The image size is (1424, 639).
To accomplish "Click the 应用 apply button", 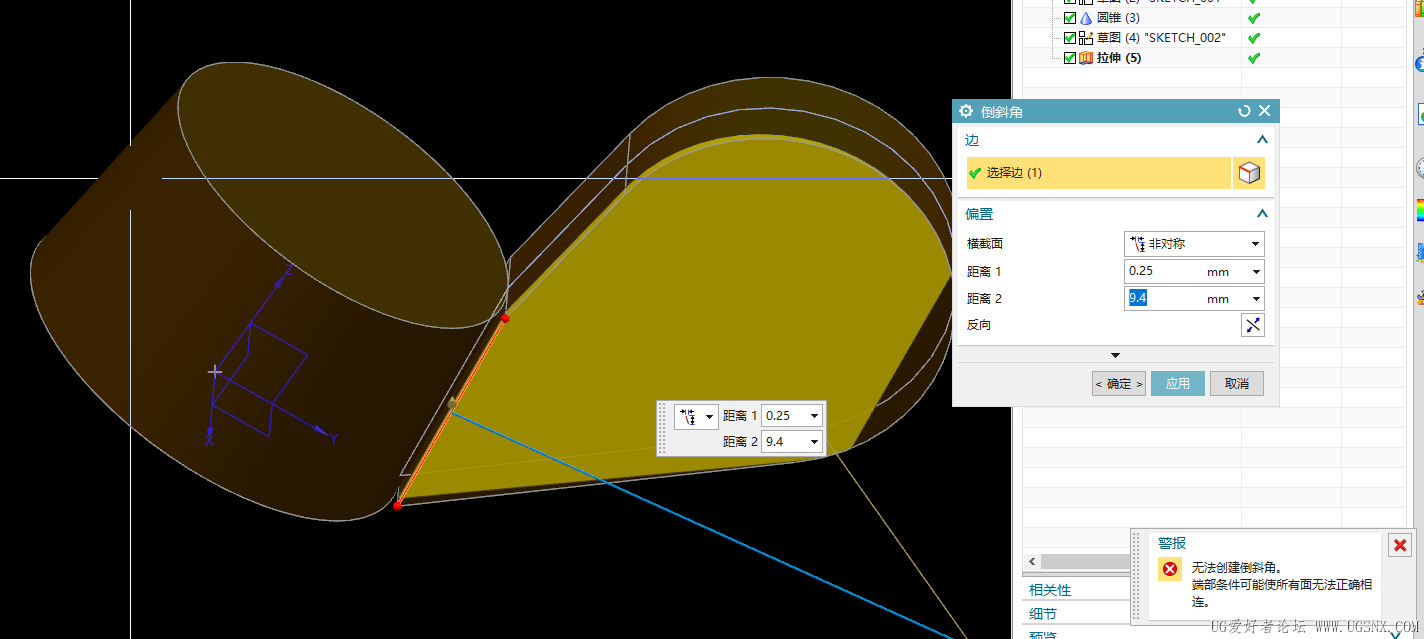I will coord(1178,383).
